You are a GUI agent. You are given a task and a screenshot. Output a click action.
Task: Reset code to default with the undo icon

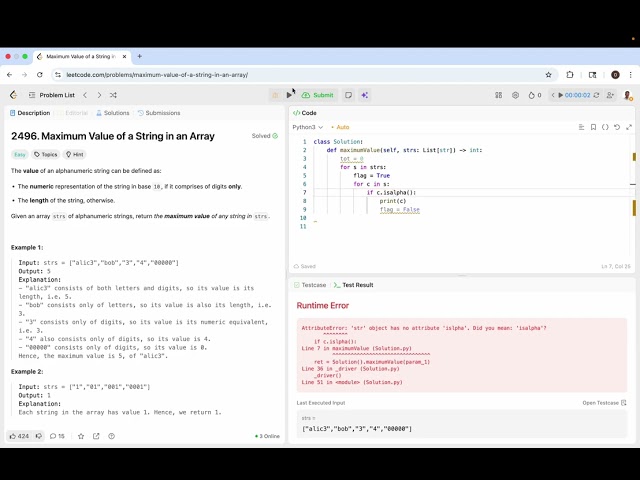pos(617,127)
